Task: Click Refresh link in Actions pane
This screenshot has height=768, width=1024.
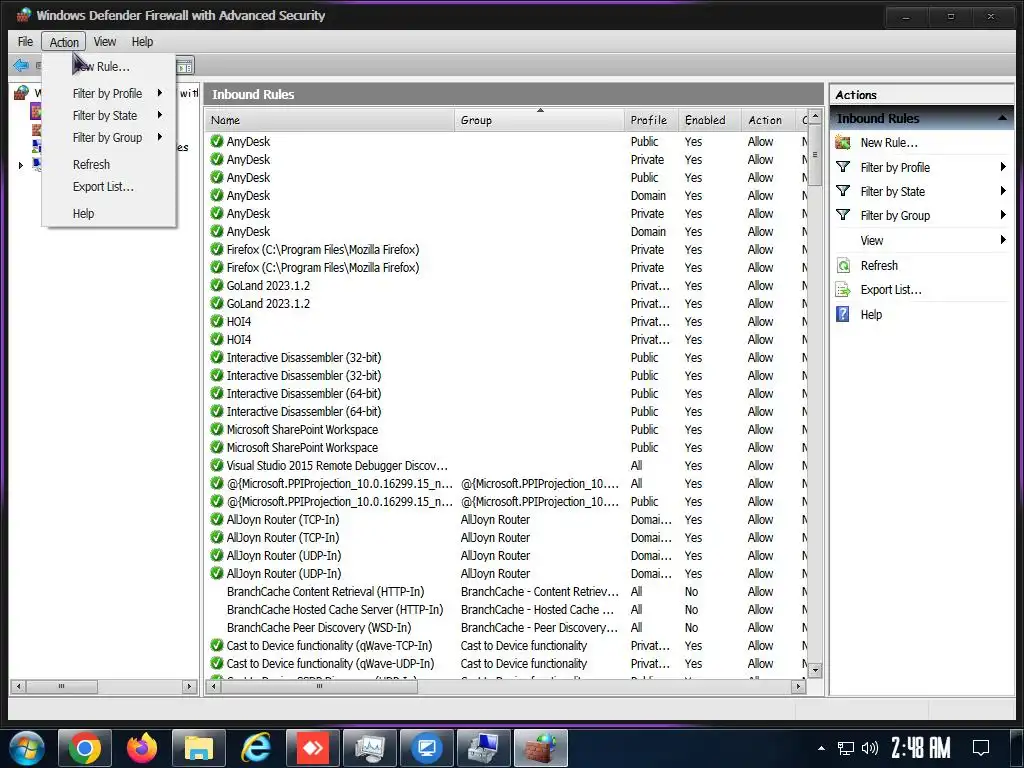Action: [x=879, y=265]
